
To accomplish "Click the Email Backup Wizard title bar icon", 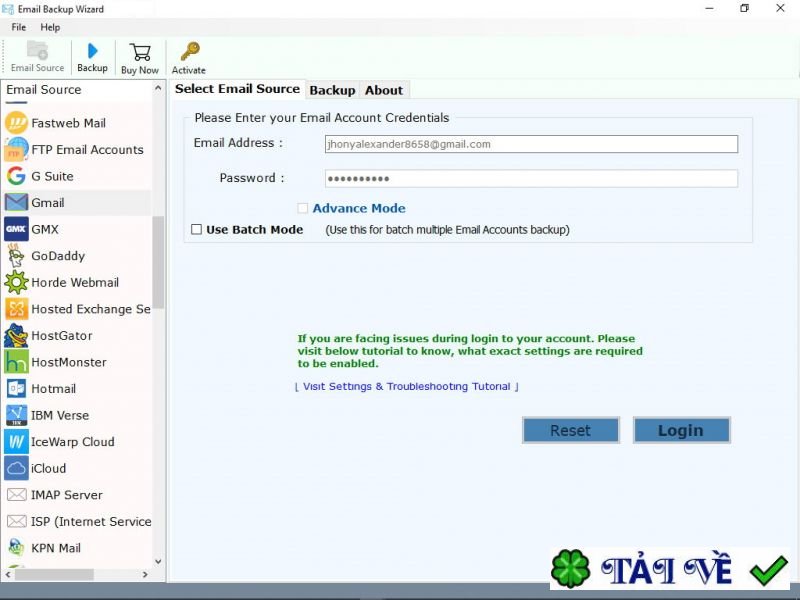I will click(x=8, y=9).
